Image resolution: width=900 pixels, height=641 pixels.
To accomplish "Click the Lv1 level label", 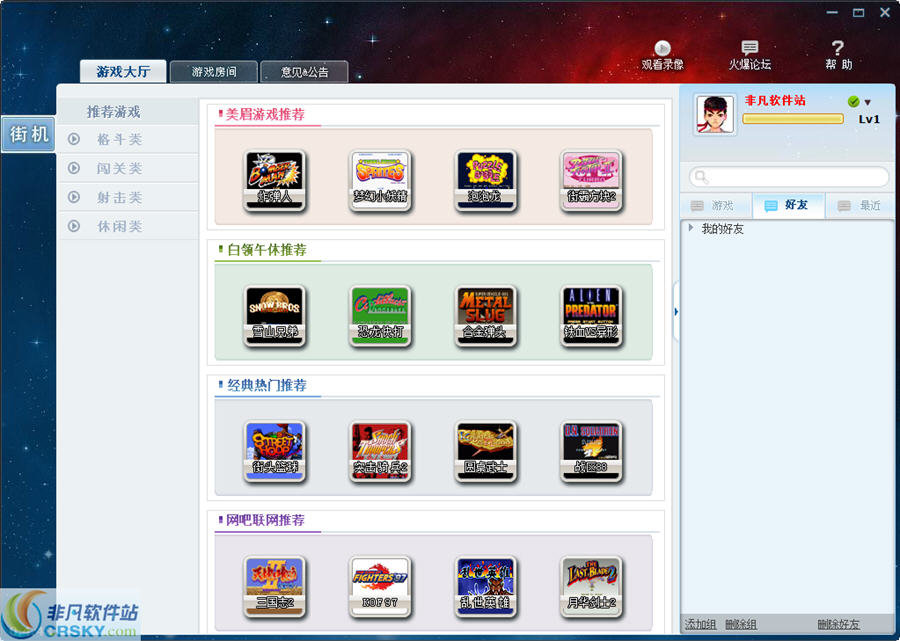I will pos(869,119).
